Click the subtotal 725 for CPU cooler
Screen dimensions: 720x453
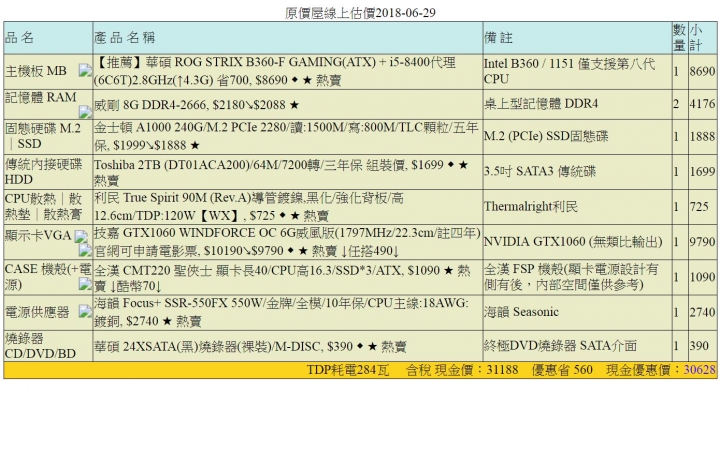point(699,207)
